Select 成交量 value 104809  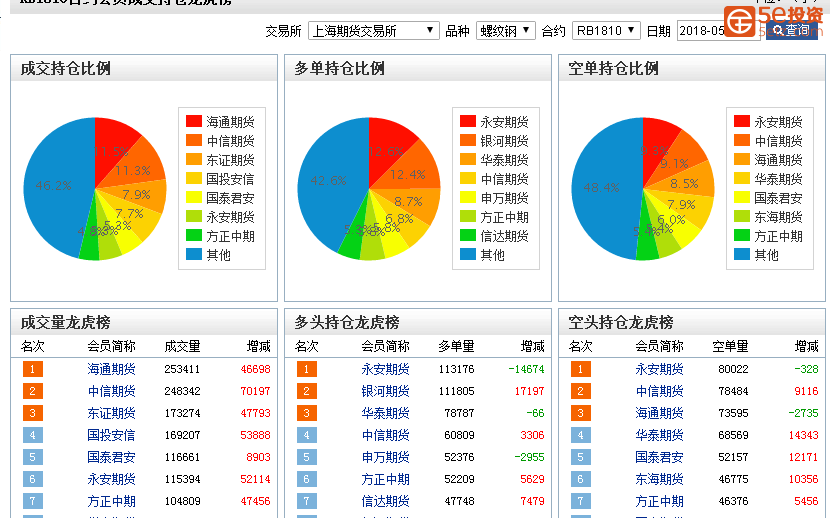(x=182, y=501)
